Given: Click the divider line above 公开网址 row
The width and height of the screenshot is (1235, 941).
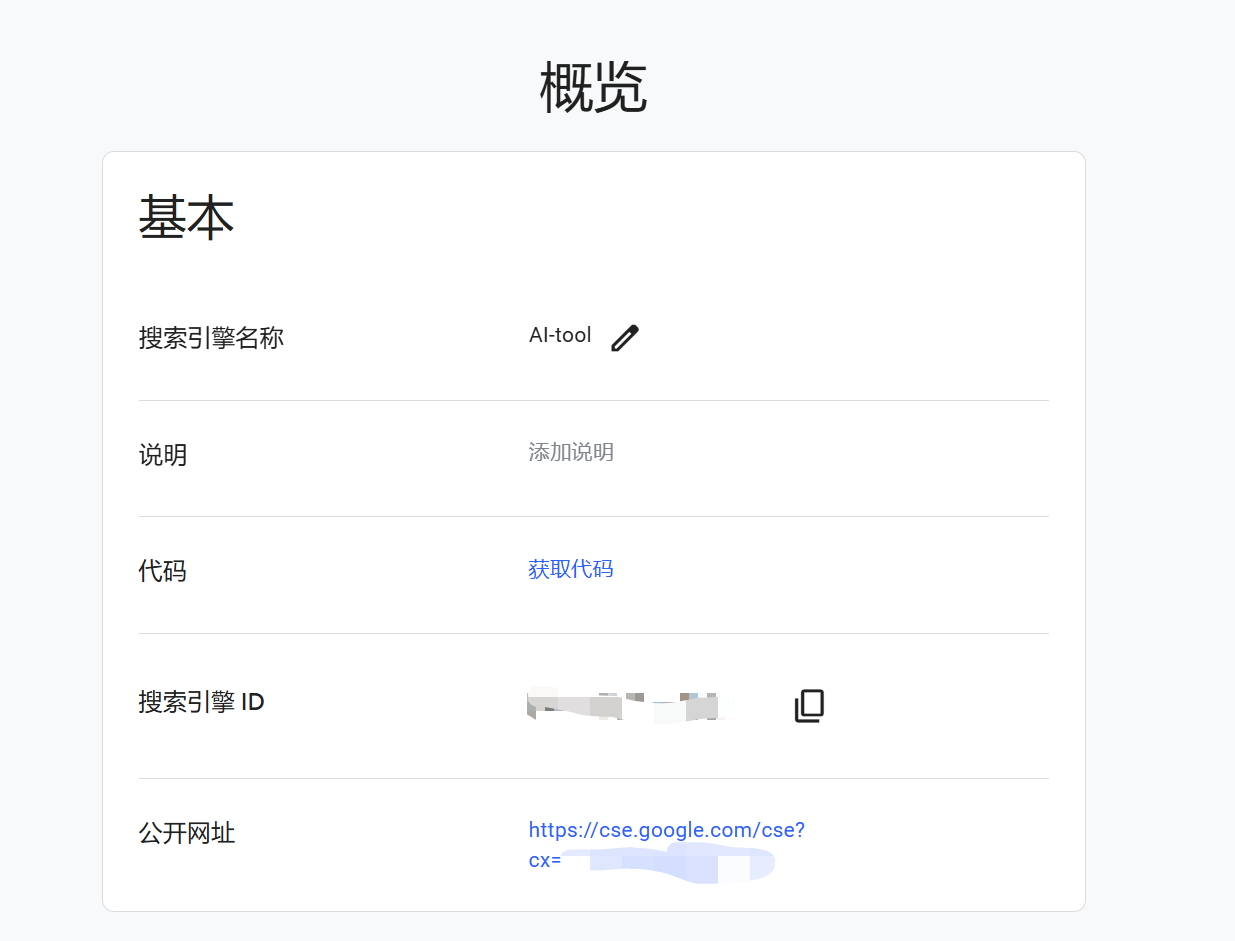Looking at the screenshot, I should 593,778.
